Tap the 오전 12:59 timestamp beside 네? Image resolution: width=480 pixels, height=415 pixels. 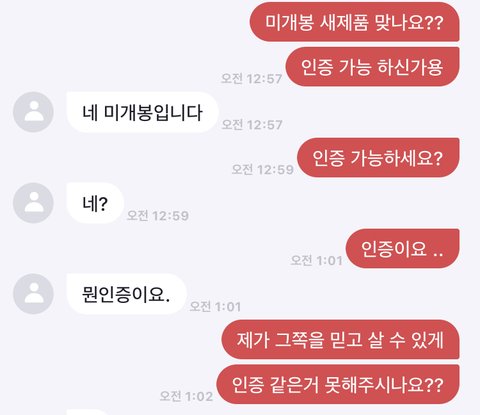tap(158, 216)
